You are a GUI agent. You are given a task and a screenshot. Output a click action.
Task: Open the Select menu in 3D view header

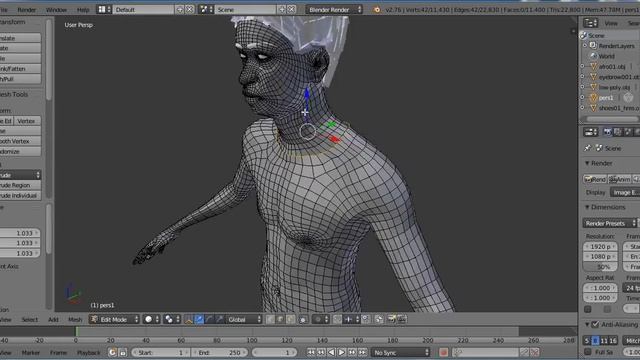point(29,319)
